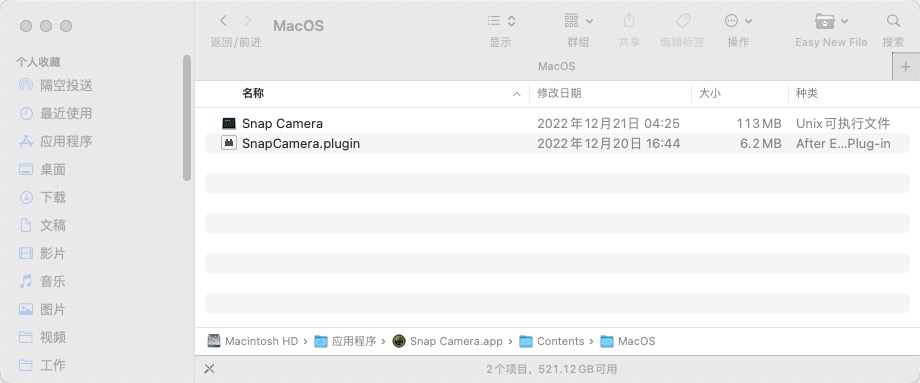Open the 群组 grouping dropdown
Image resolution: width=920 pixels, height=383 pixels.
[x=579, y=21]
